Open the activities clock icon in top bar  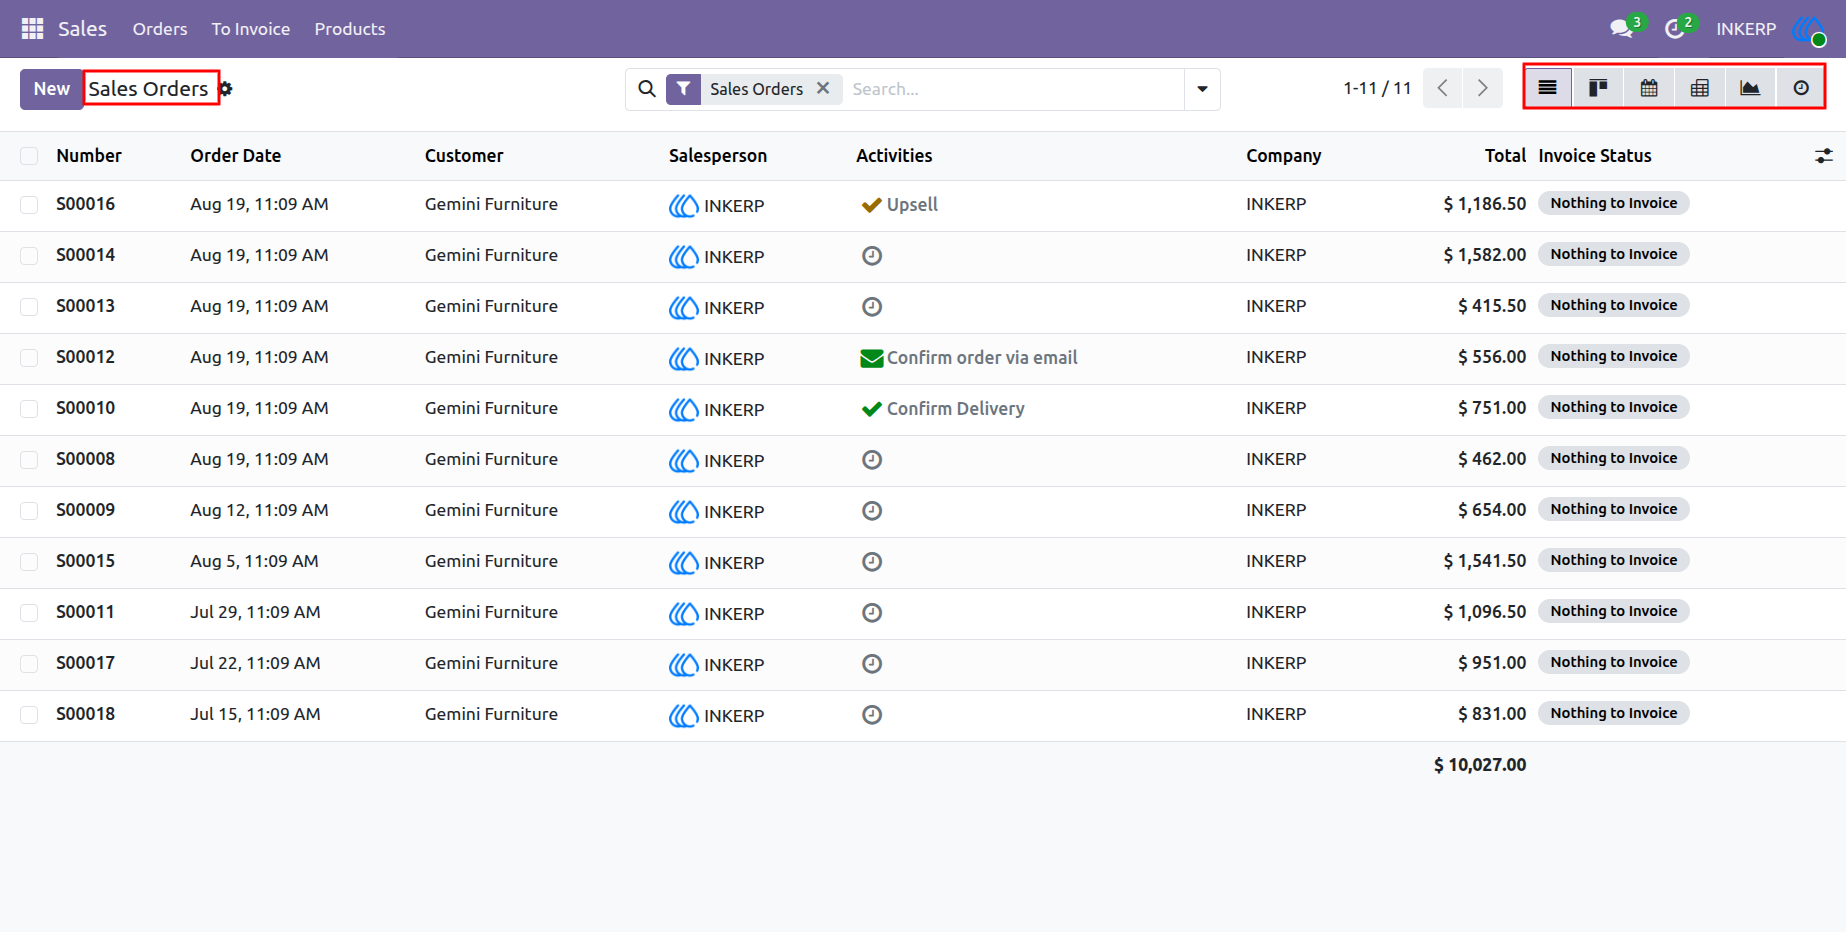pos(1675,29)
